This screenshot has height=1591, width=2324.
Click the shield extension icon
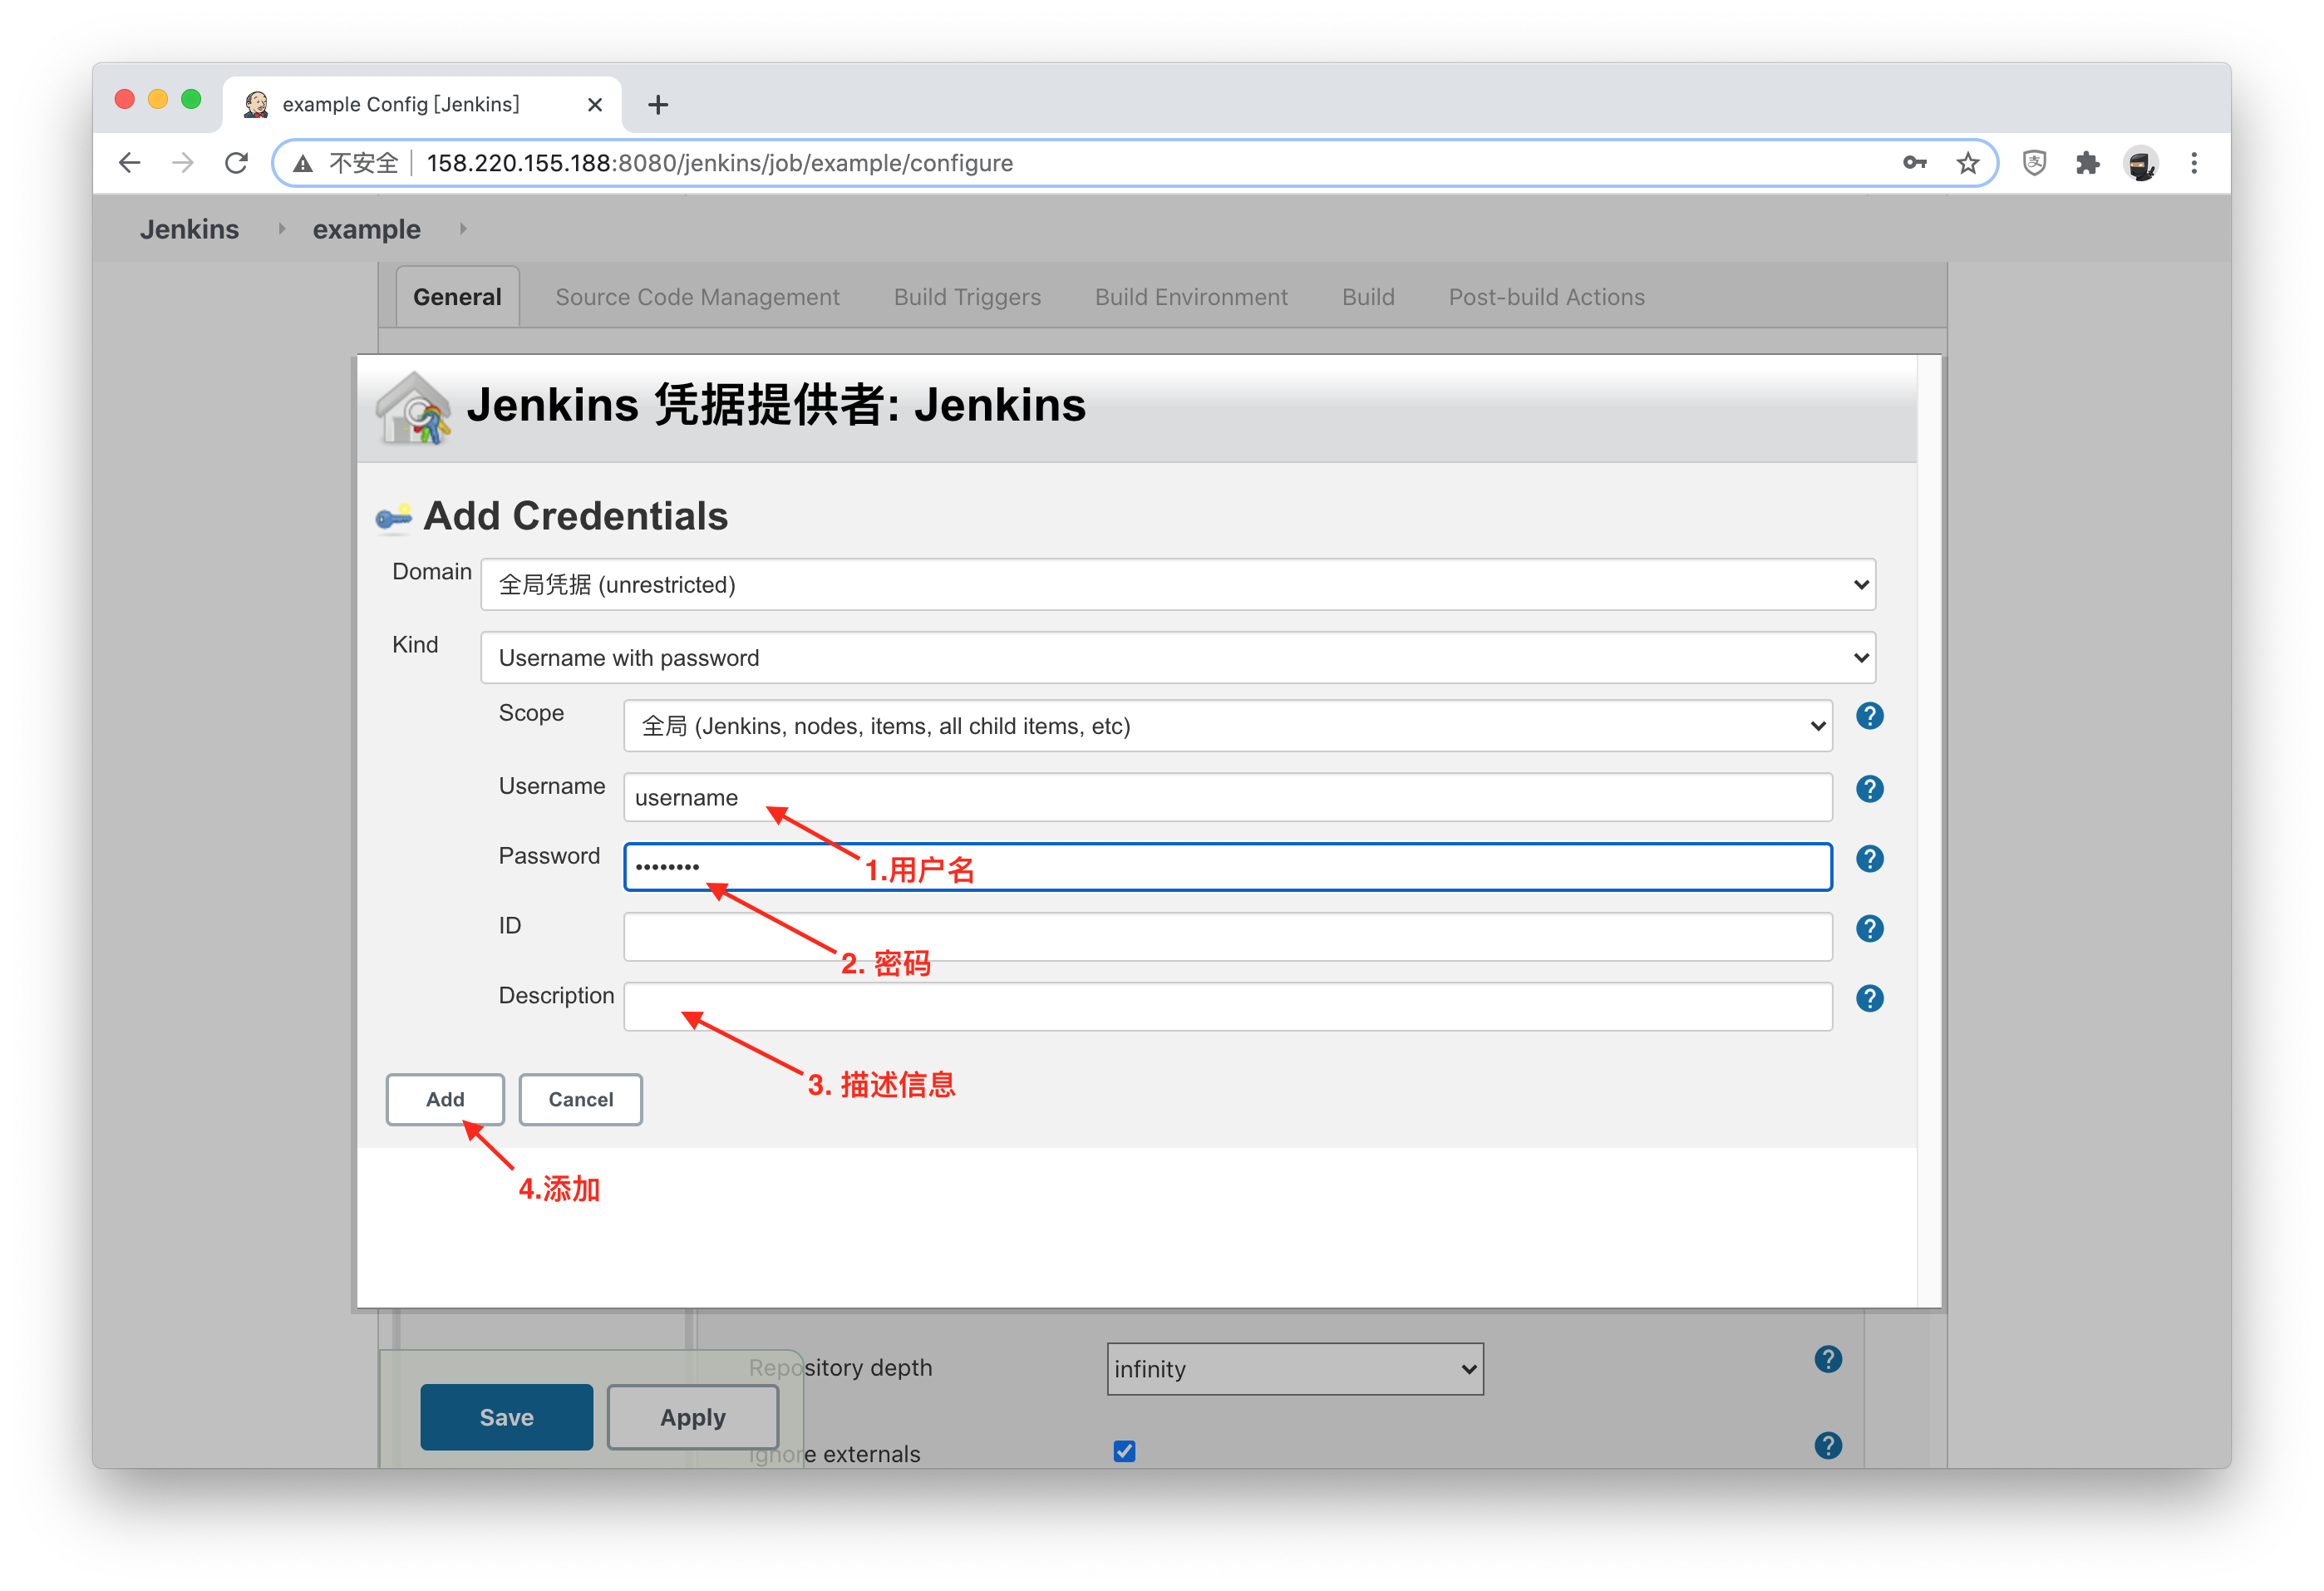pos(2034,163)
